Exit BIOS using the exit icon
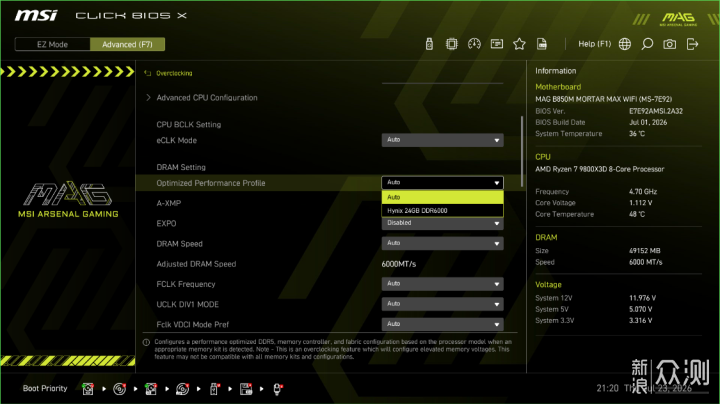 point(692,44)
